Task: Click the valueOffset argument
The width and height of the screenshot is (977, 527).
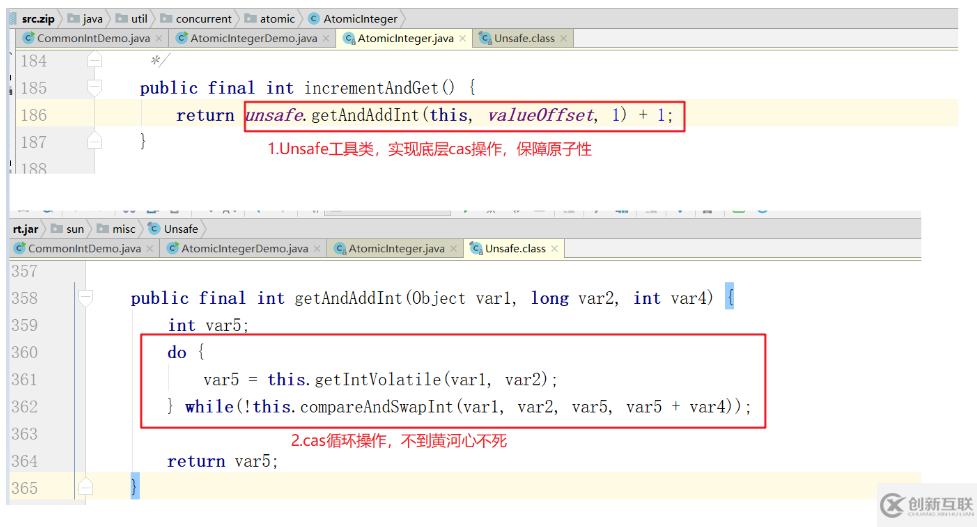Action: (540, 115)
